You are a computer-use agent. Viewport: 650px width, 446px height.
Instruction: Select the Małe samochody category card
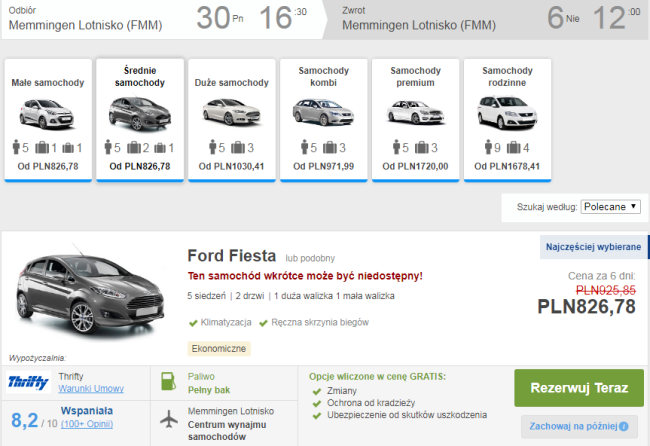tap(48, 120)
